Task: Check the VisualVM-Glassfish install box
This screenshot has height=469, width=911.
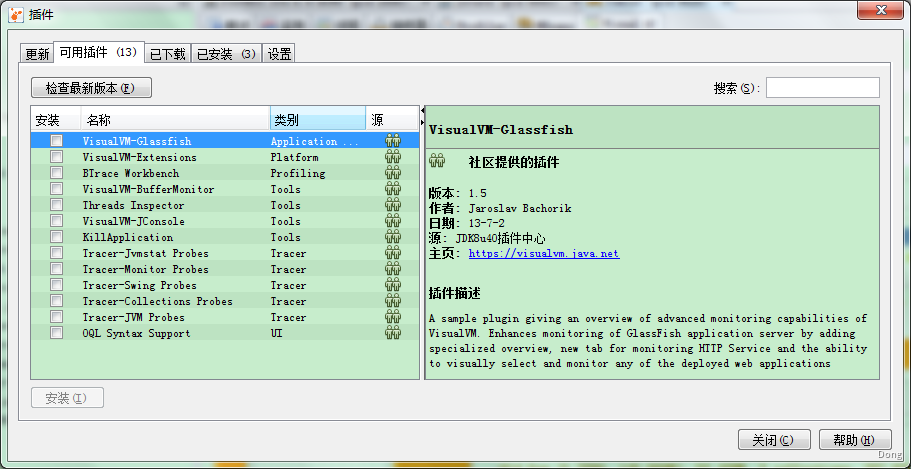Action: point(56,141)
